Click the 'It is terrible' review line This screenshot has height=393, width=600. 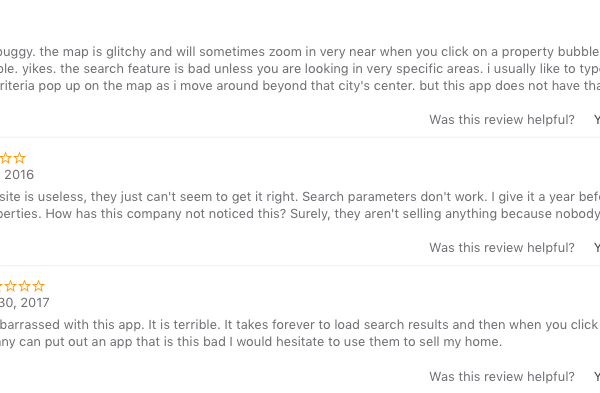tap(300, 325)
